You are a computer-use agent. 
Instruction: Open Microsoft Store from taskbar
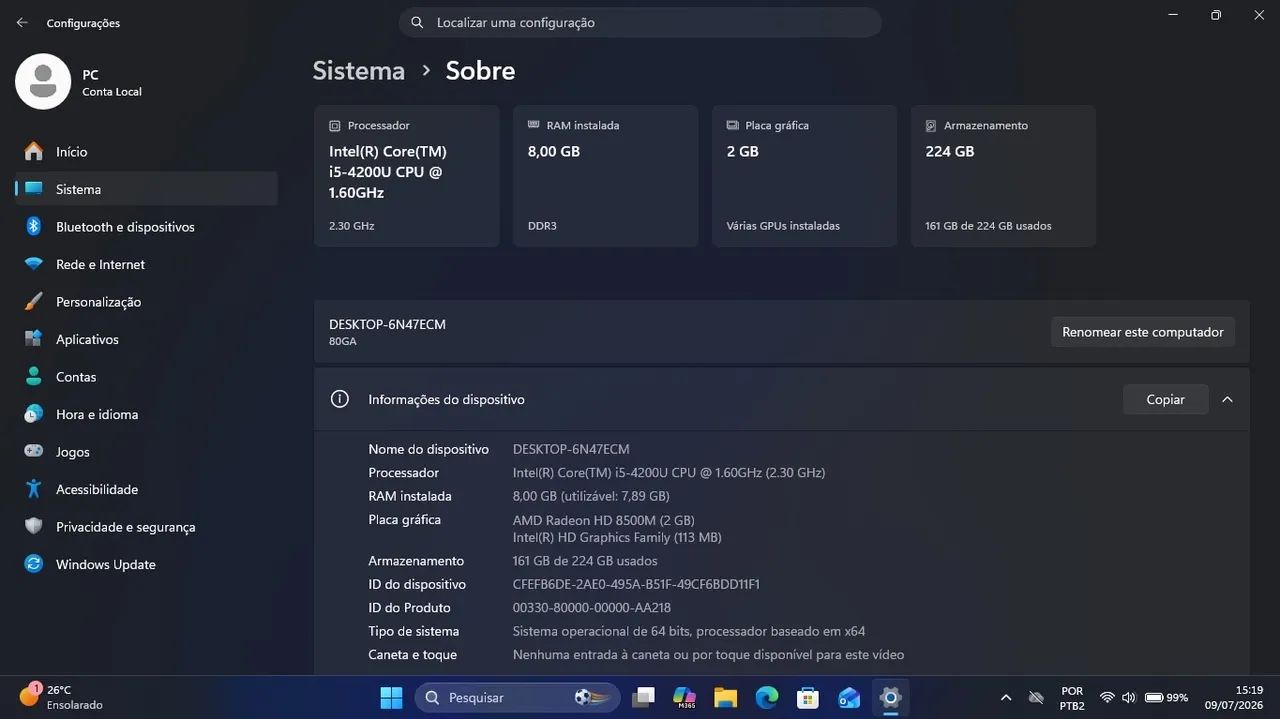click(808, 697)
